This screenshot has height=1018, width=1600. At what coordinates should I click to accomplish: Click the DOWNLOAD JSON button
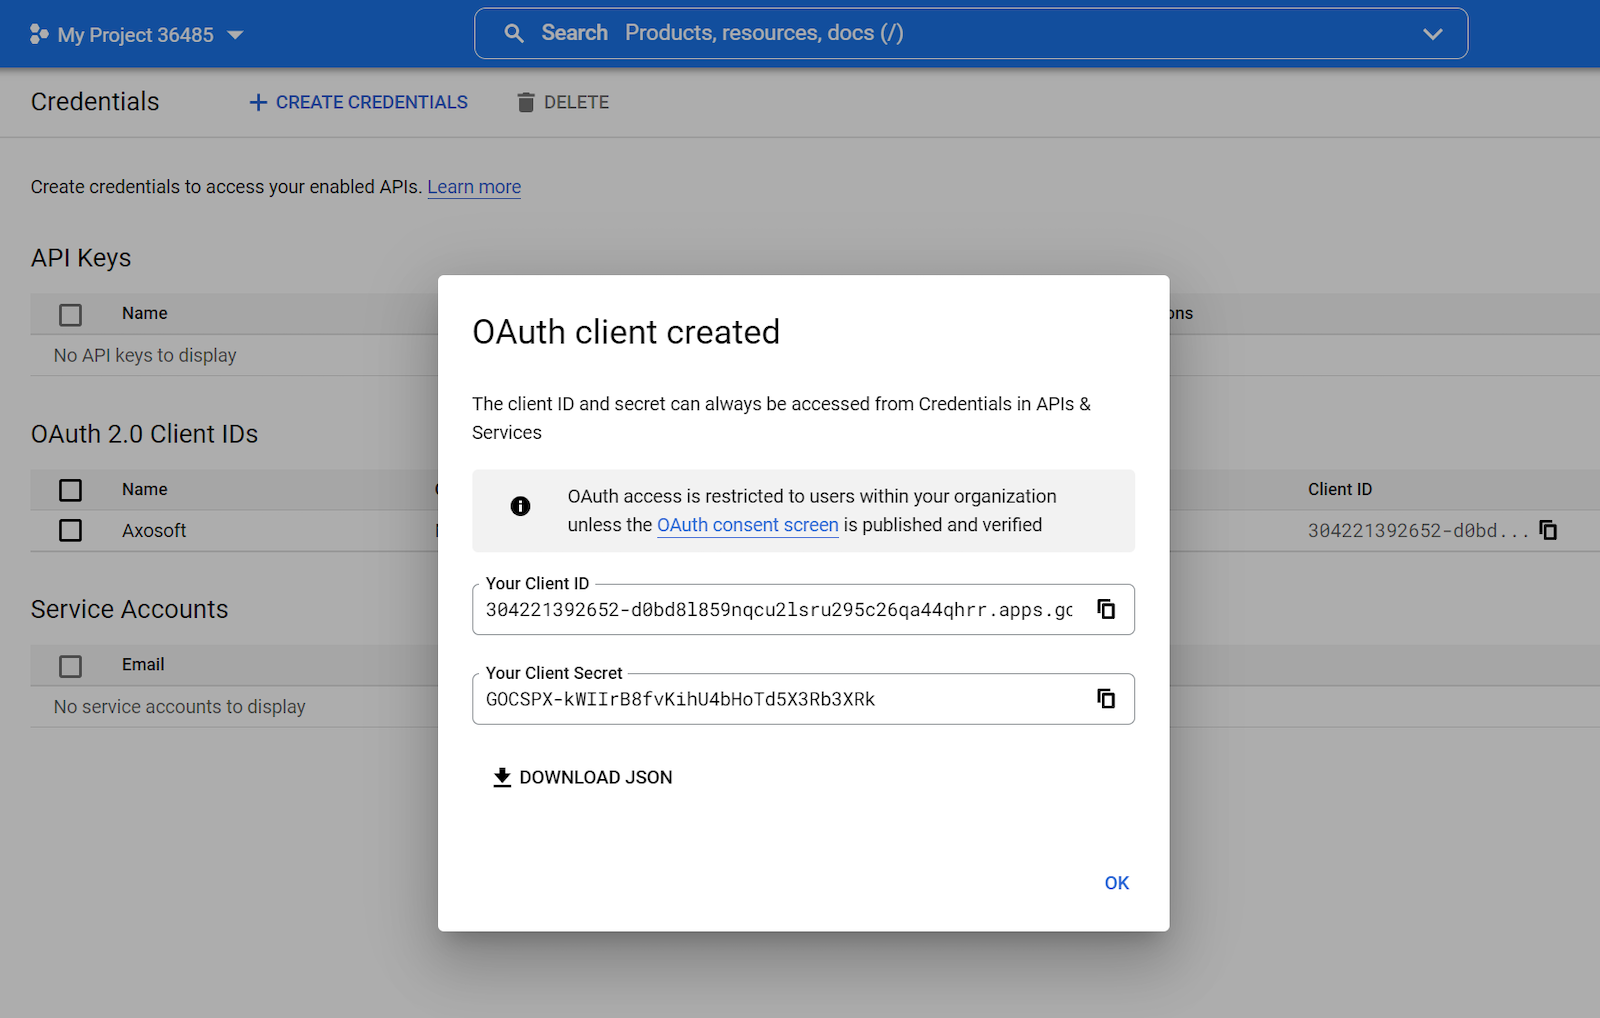click(x=583, y=777)
